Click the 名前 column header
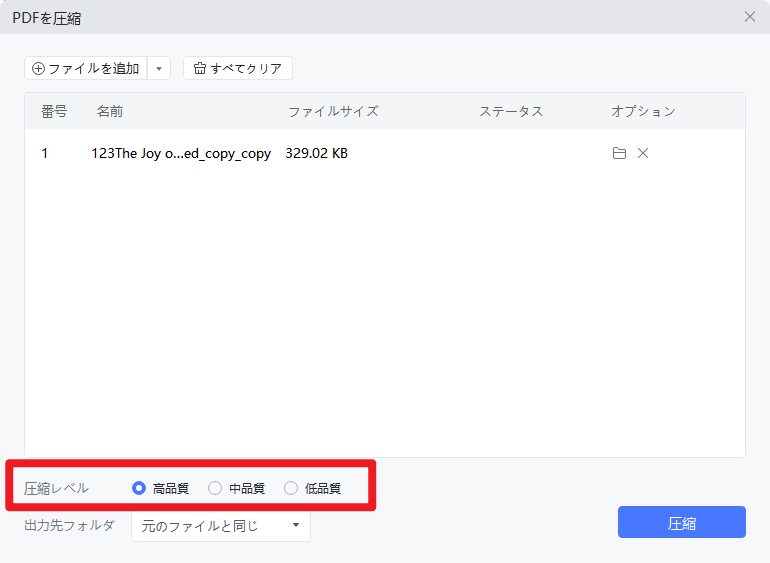 pyautogui.click(x=110, y=111)
